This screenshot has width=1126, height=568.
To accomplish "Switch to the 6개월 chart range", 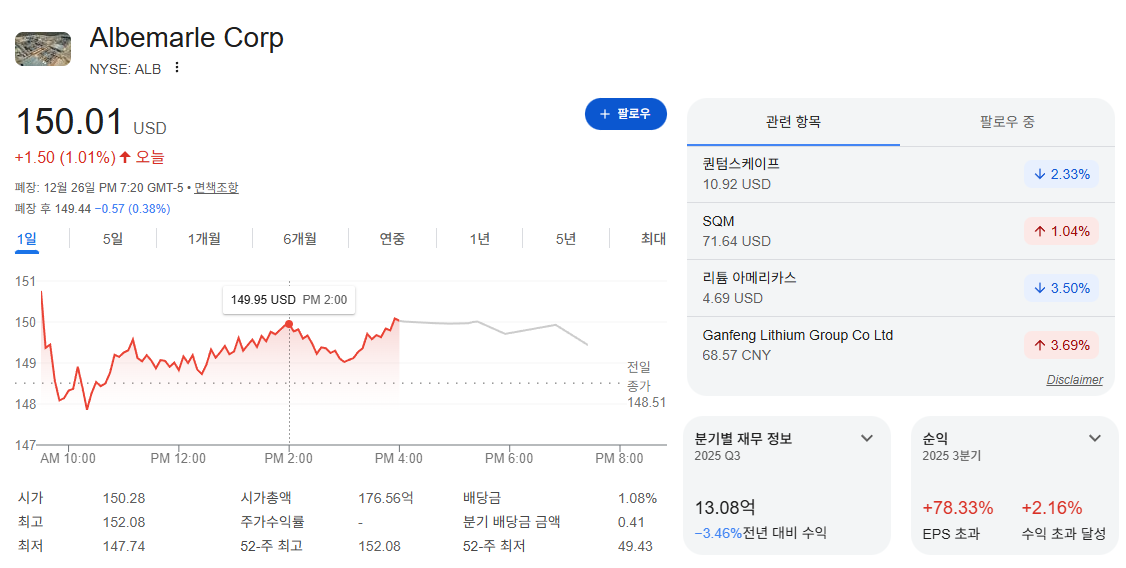I will [x=300, y=239].
